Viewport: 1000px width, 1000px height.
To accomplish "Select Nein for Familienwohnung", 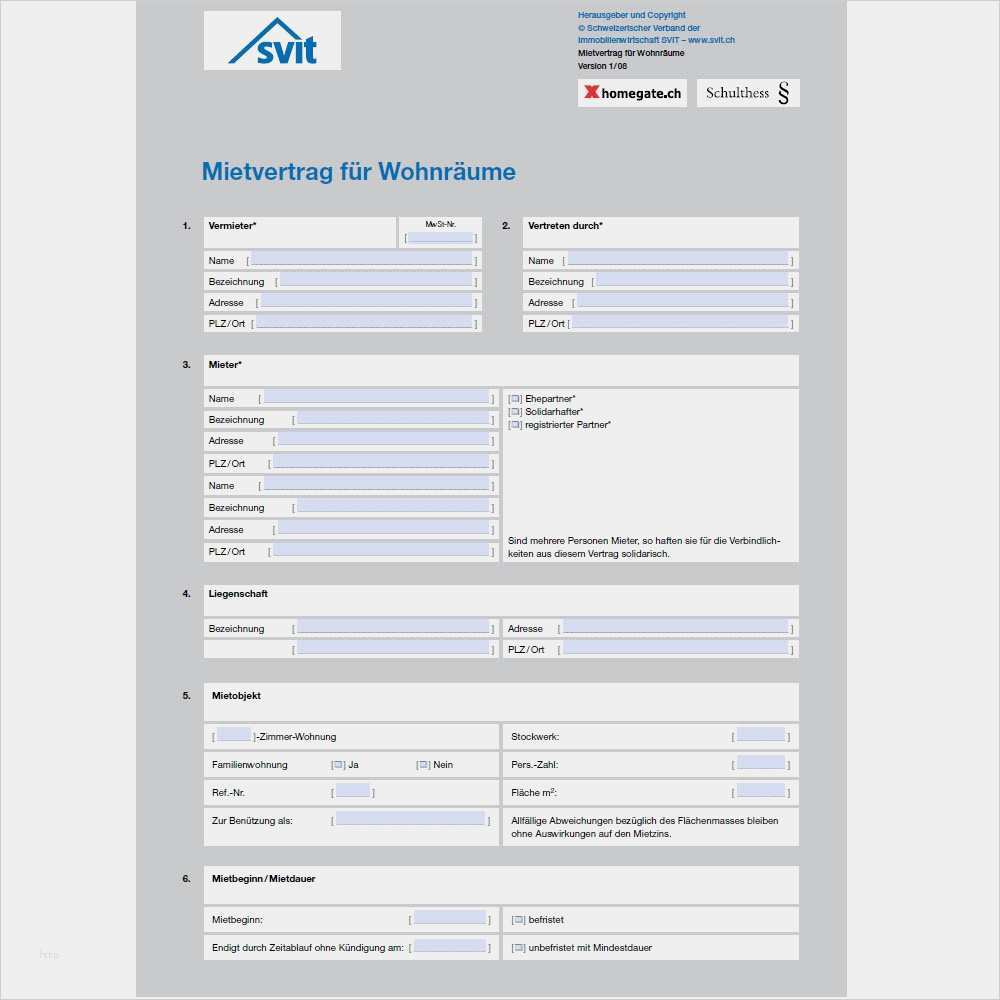I will point(423,765).
